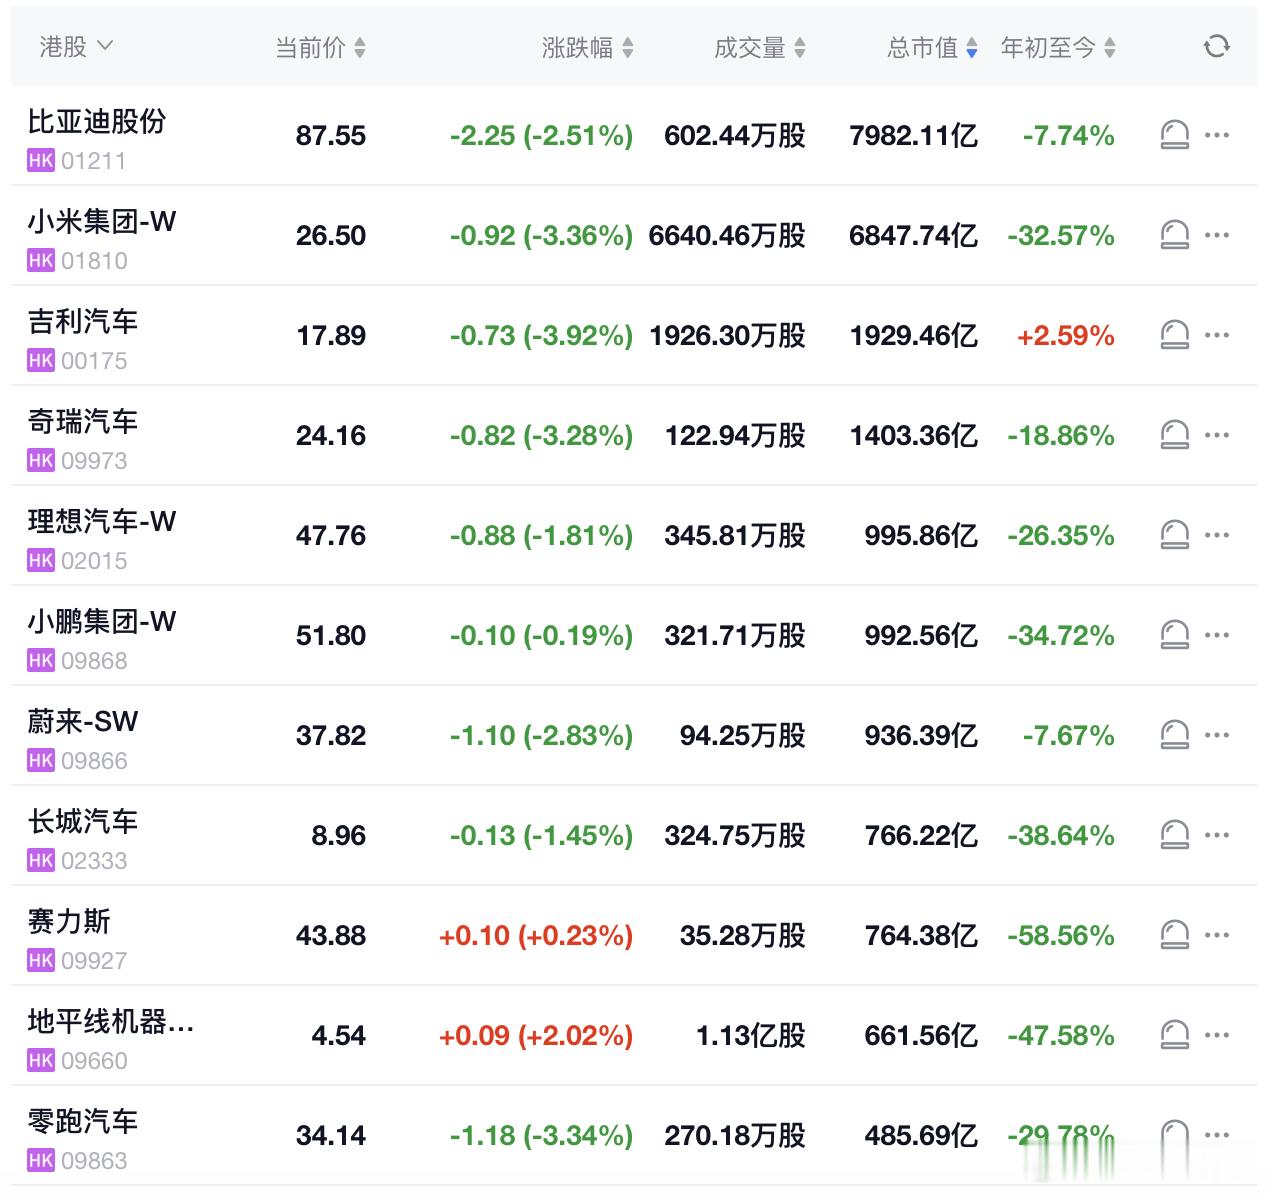
Task: Sort by 成交量 column
Action: click(x=759, y=47)
